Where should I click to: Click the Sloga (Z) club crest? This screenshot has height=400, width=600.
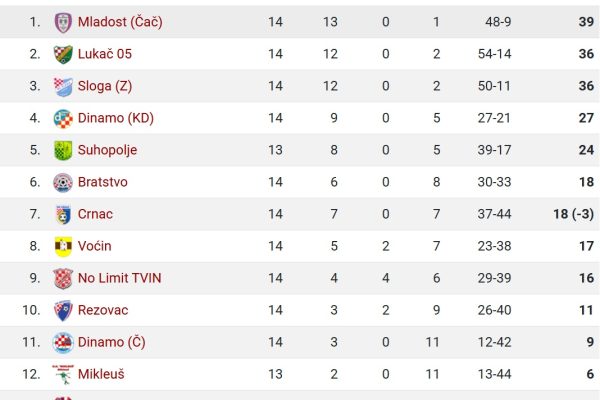coord(63,87)
